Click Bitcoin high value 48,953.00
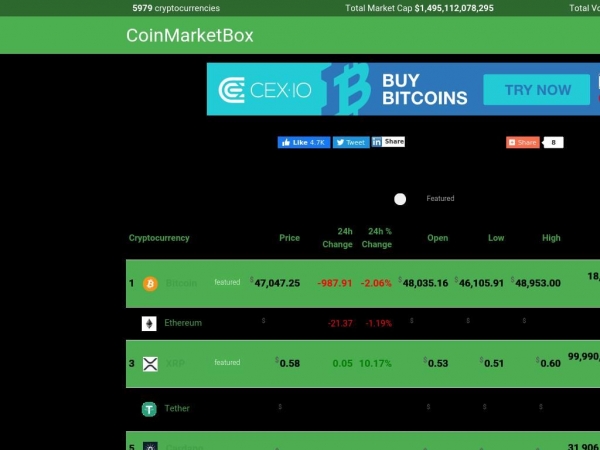Screen dimensions: 600x450 [x=536, y=283]
